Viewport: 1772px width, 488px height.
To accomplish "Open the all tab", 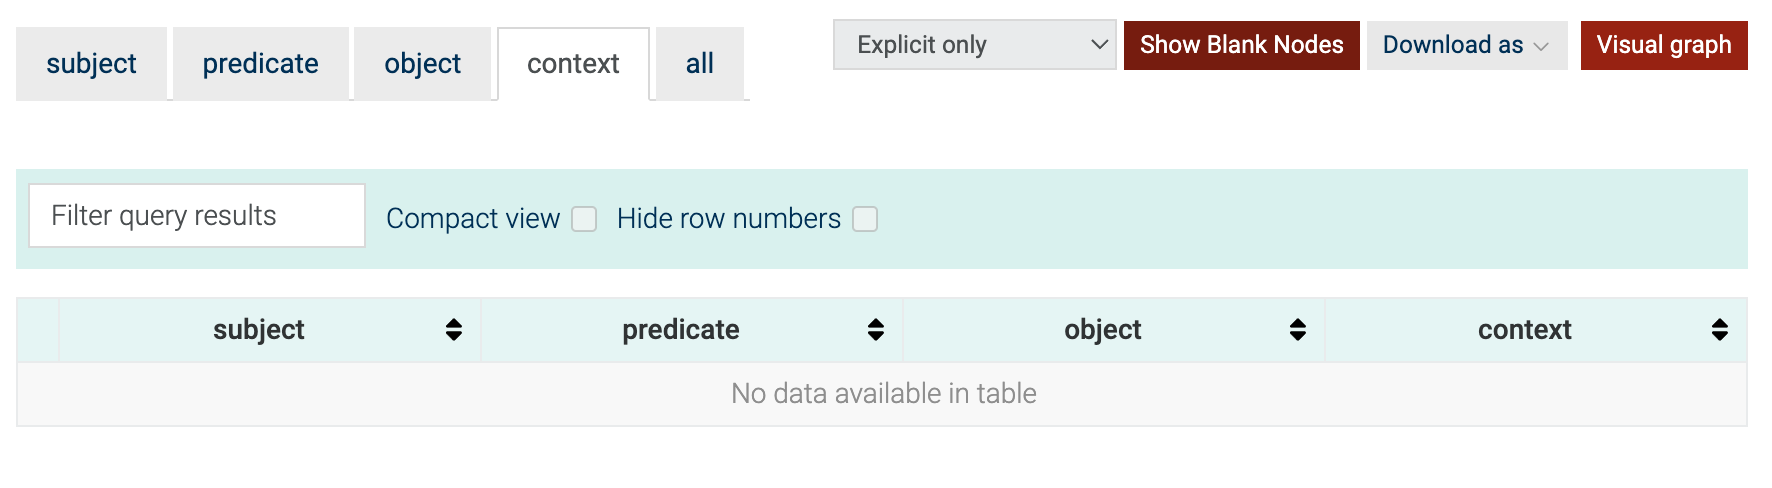I will point(700,64).
